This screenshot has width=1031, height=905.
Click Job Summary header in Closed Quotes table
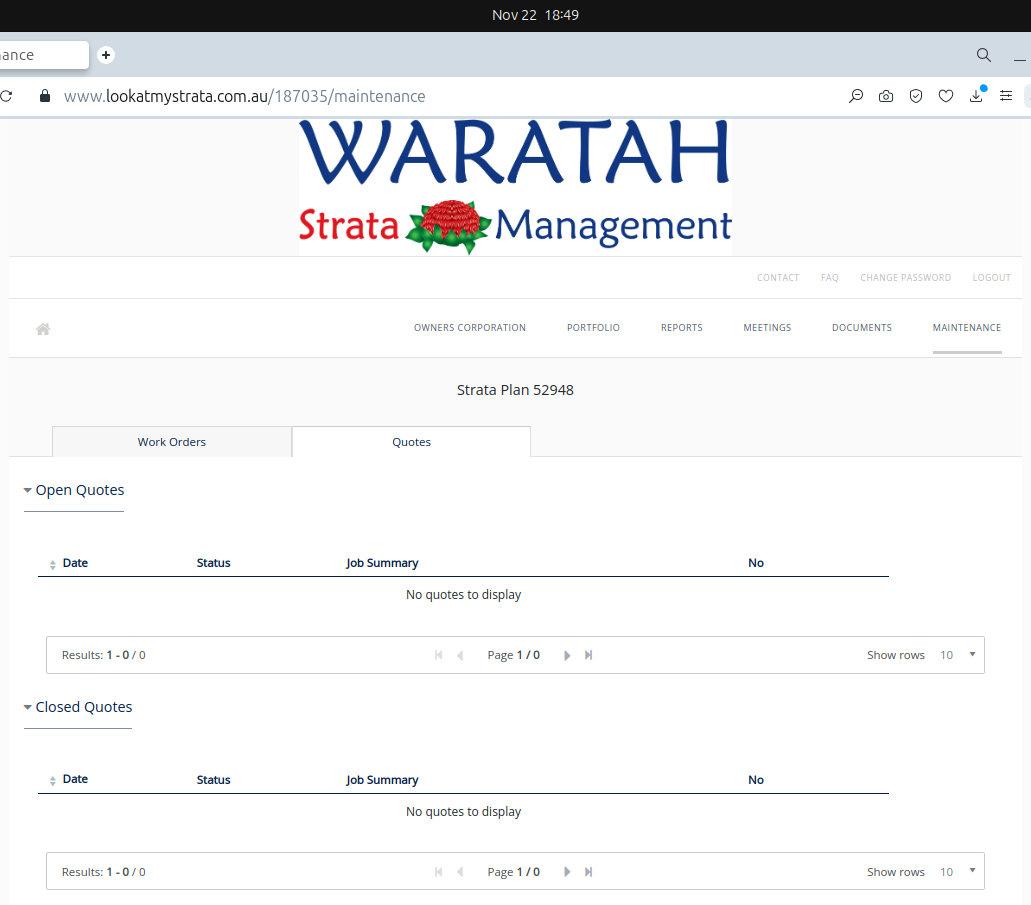pyautogui.click(x=382, y=780)
